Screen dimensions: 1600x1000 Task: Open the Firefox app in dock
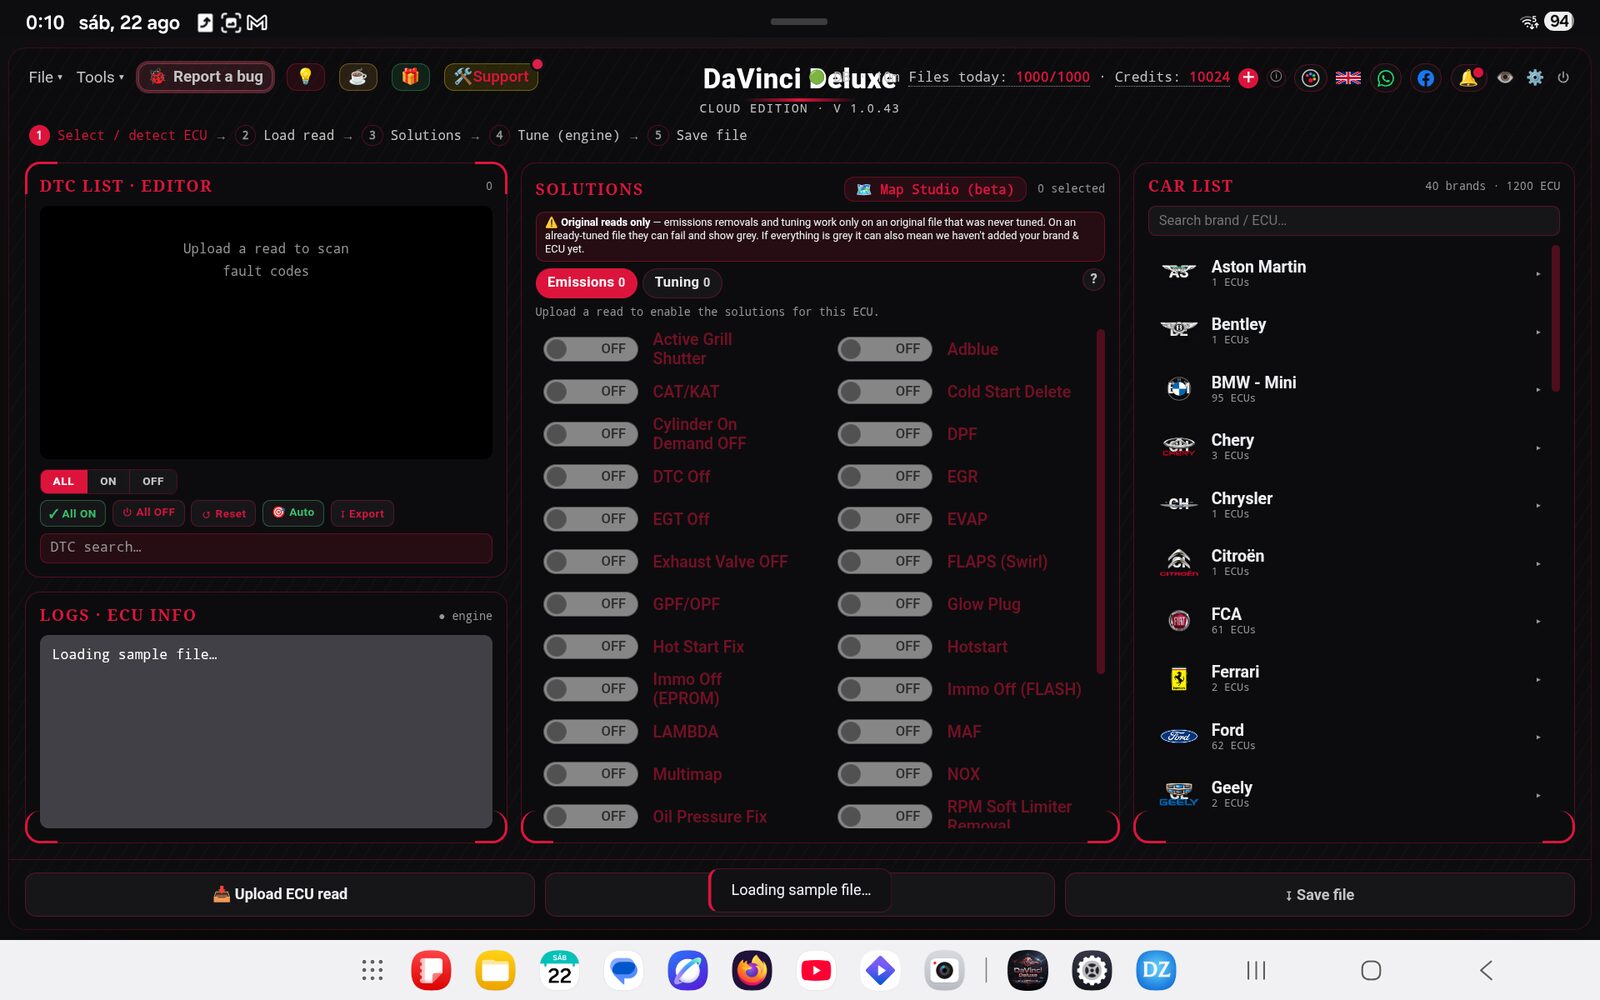pos(752,970)
